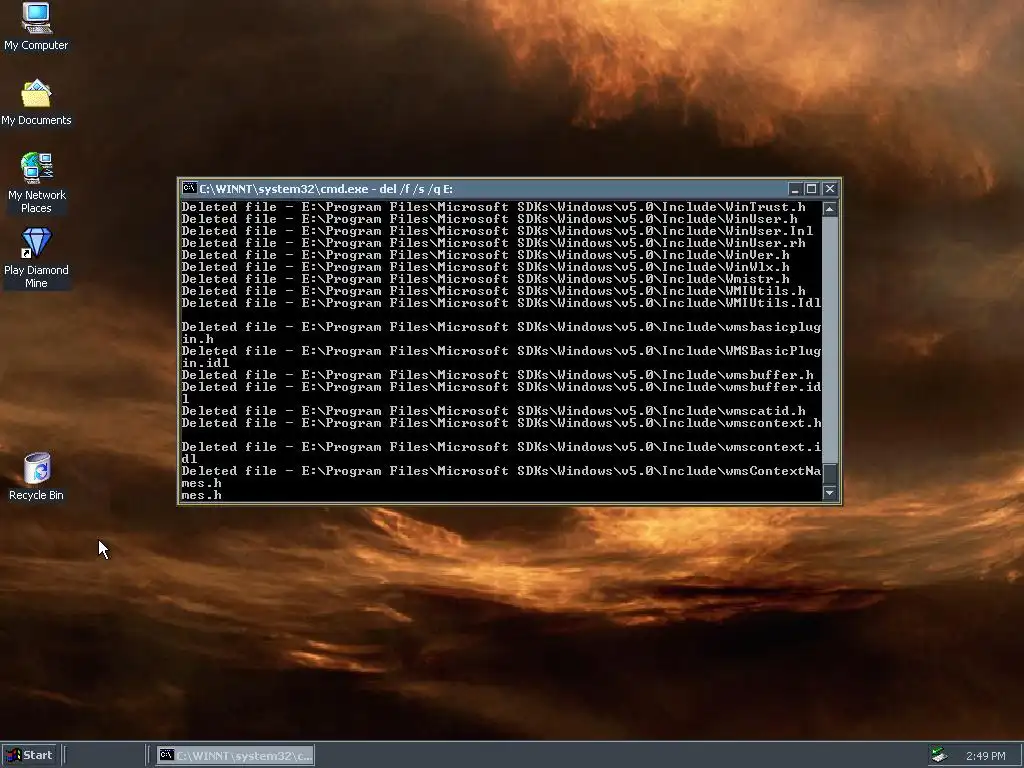Open the Start menu
Viewport: 1024px width, 768px height.
(30, 756)
